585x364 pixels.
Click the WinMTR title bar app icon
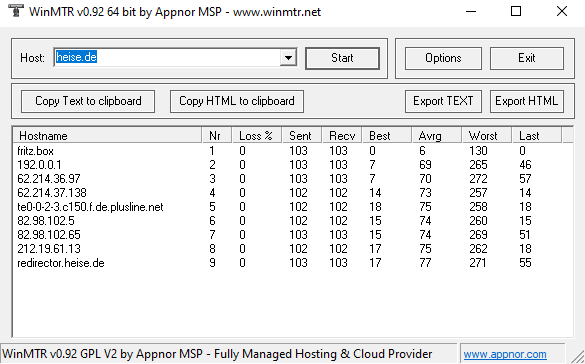click(16, 11)
